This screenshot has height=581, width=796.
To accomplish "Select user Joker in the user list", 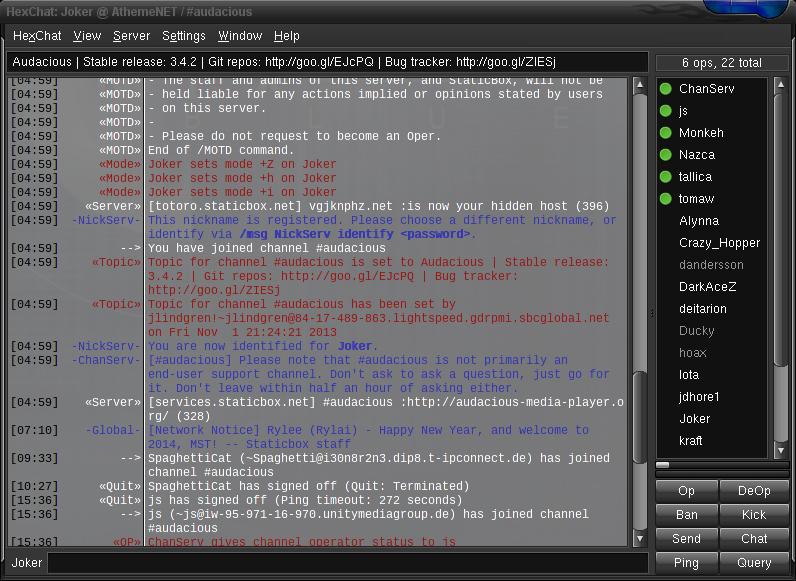I will pyautogui.click(x=712, y=419).
